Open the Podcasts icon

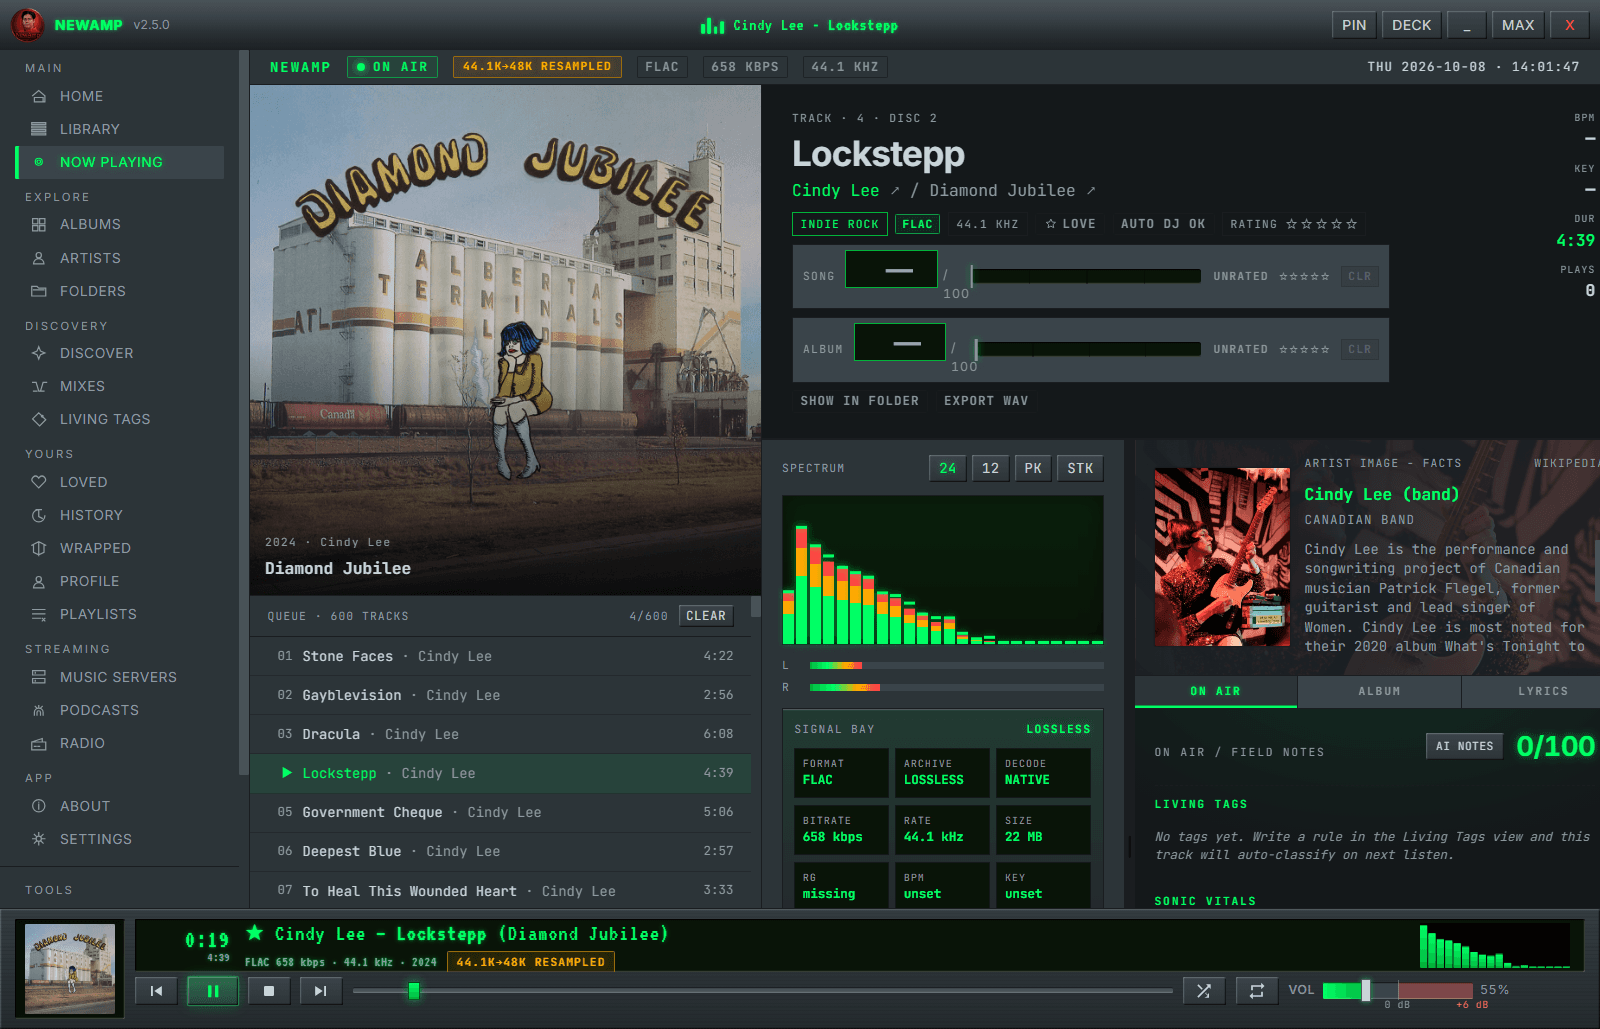point(39,710)
